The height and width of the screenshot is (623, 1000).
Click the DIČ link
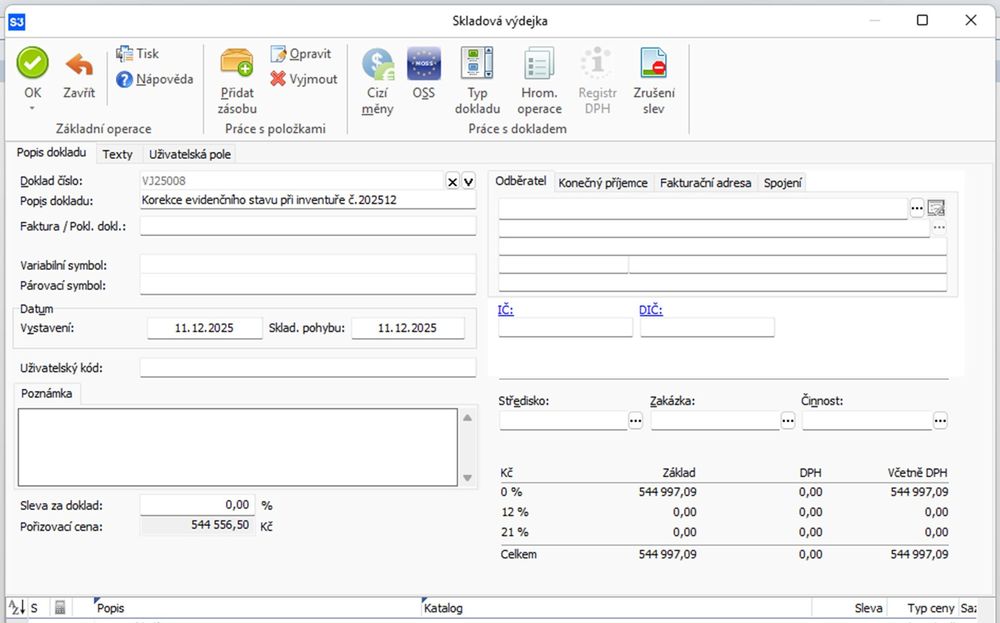point(650,310)
